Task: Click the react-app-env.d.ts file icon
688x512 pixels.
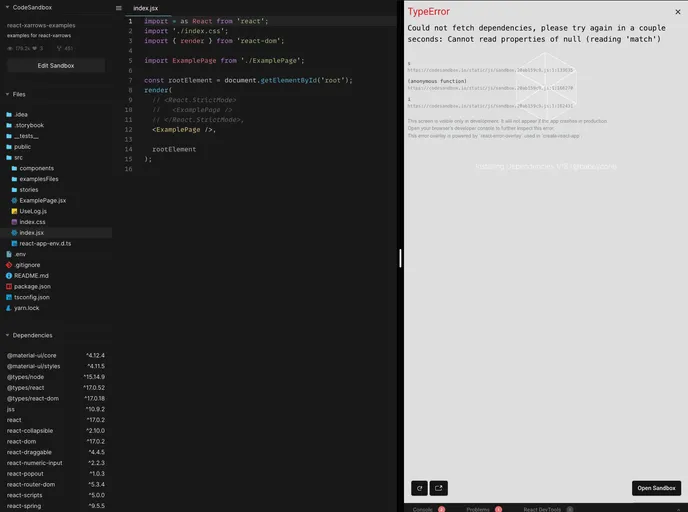Action: [14, 243]
